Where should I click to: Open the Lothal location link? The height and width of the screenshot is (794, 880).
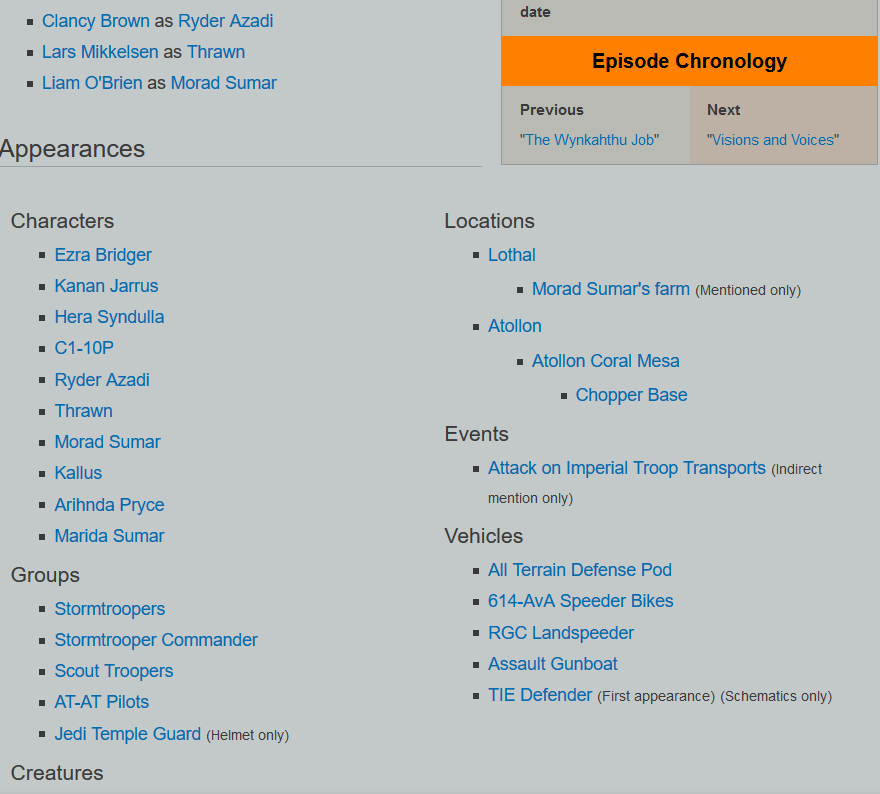[512, 255]
